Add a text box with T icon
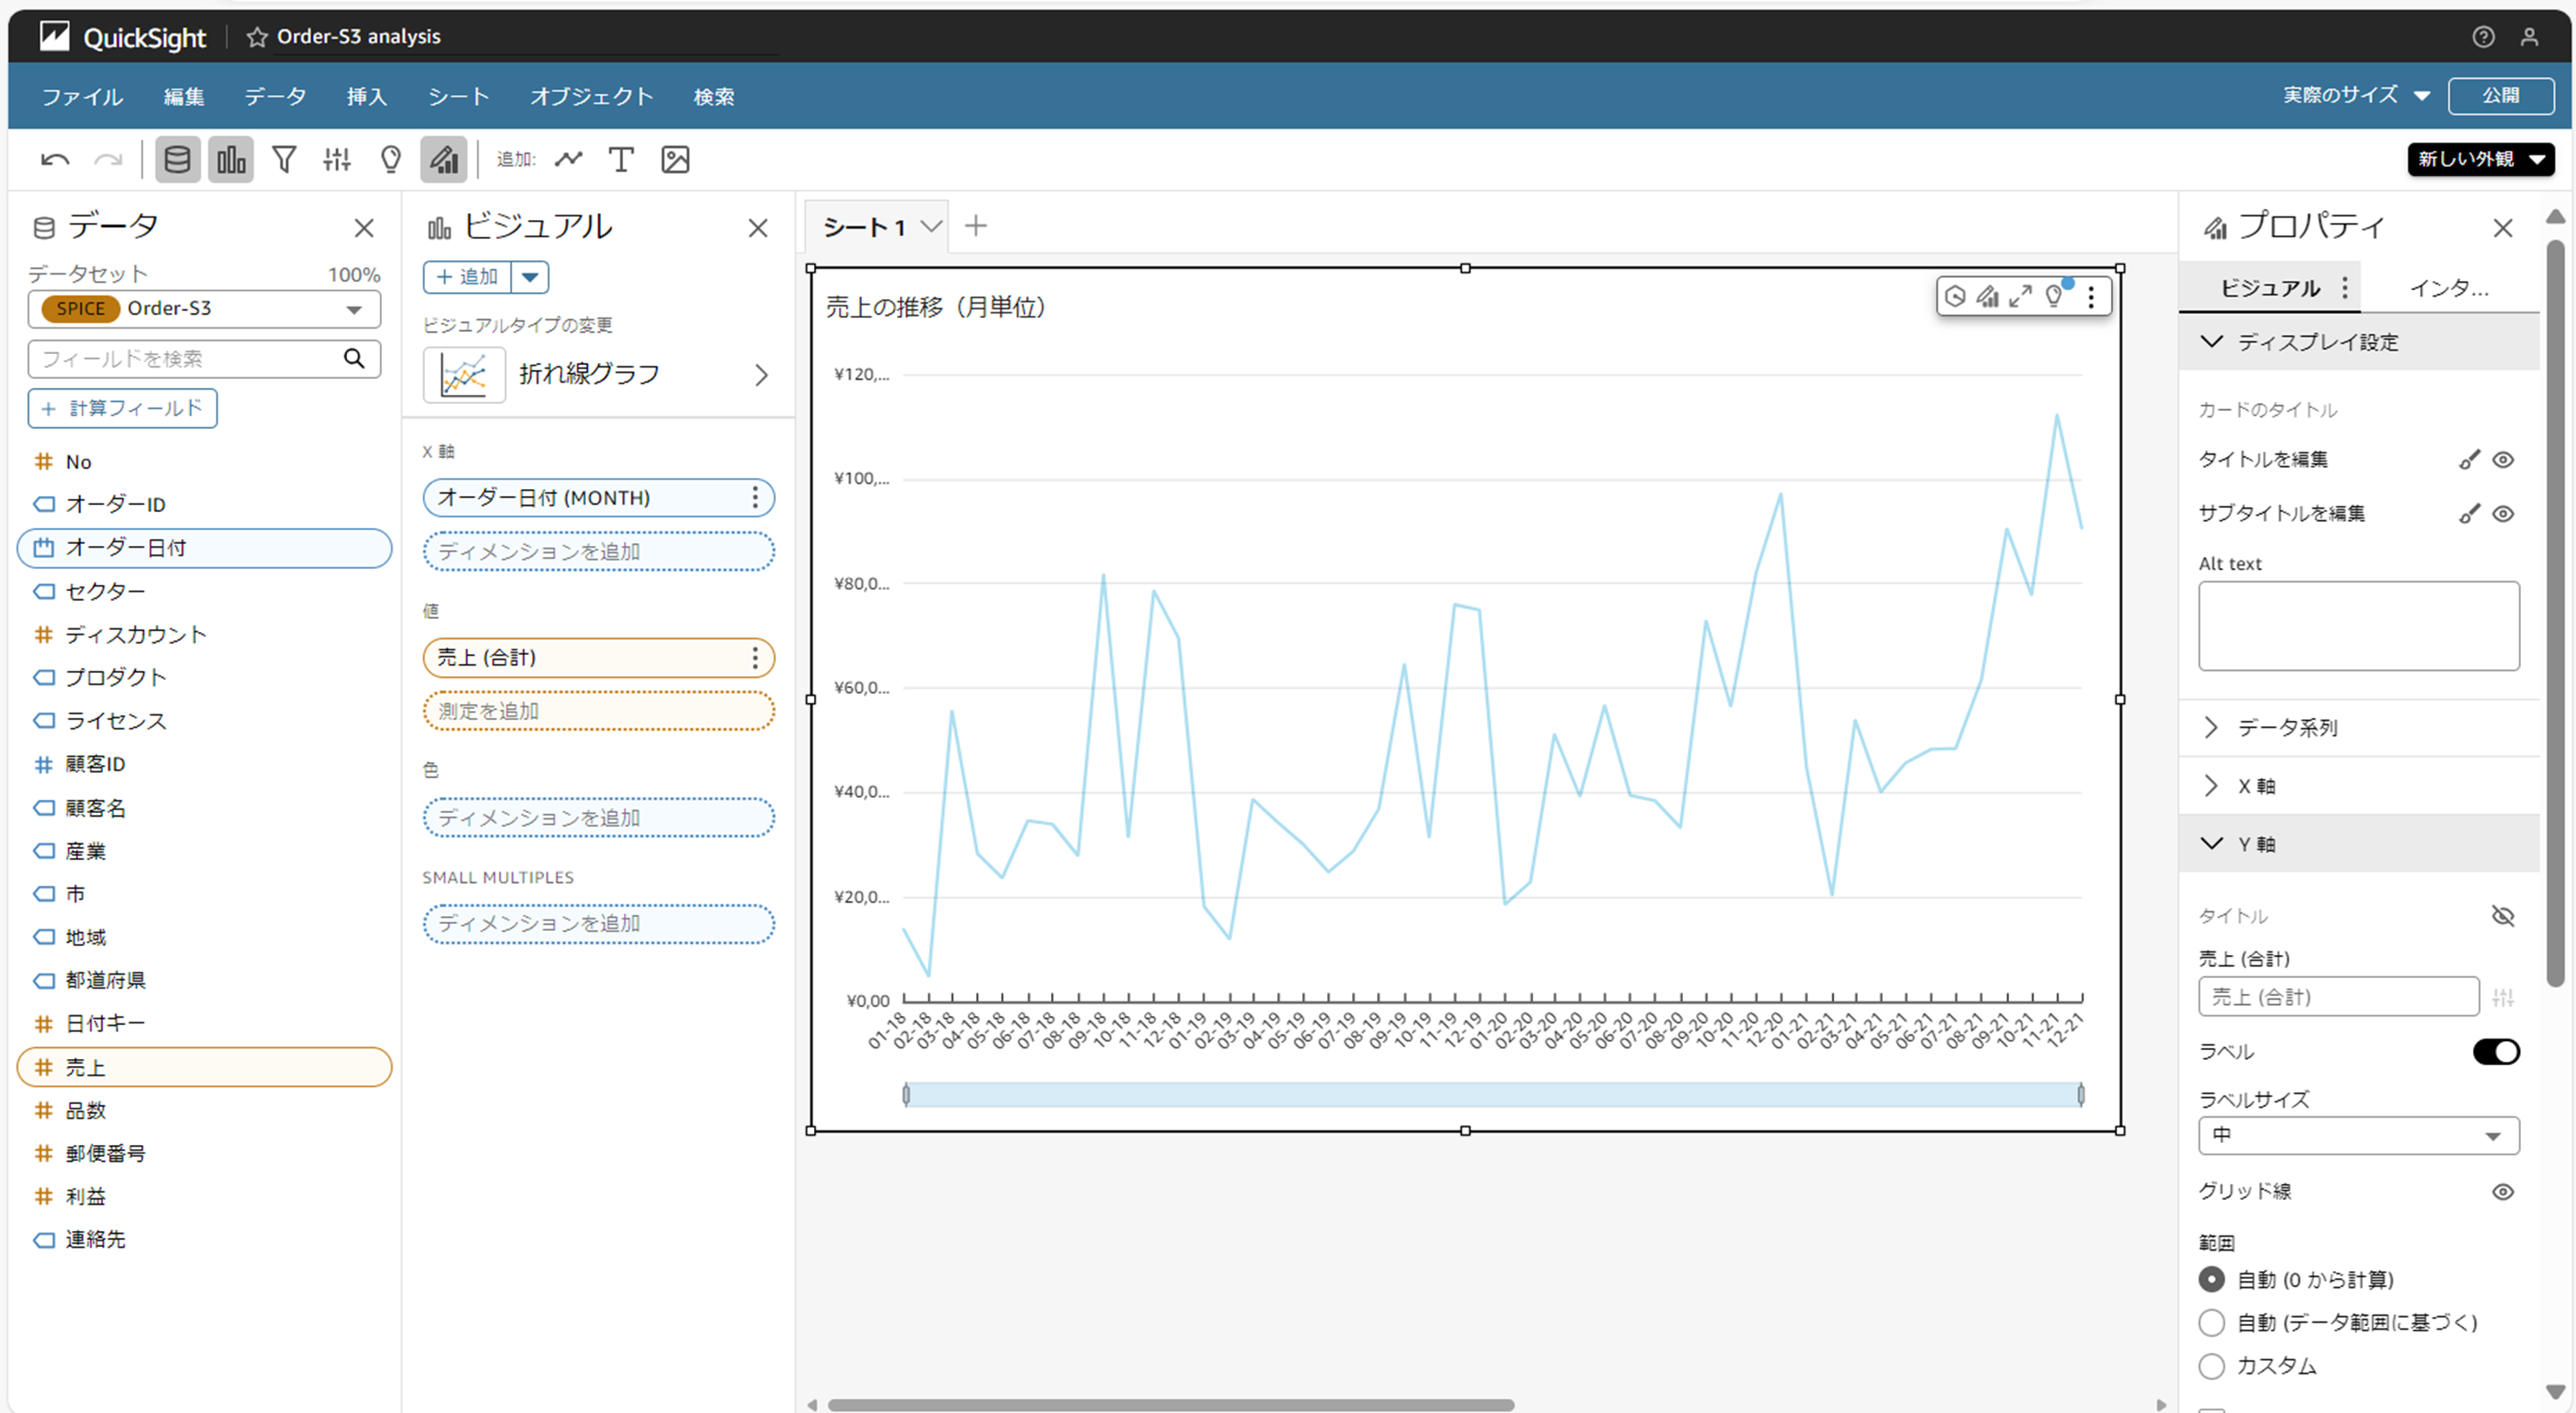2576x1413 pixels. click(621, 159)
